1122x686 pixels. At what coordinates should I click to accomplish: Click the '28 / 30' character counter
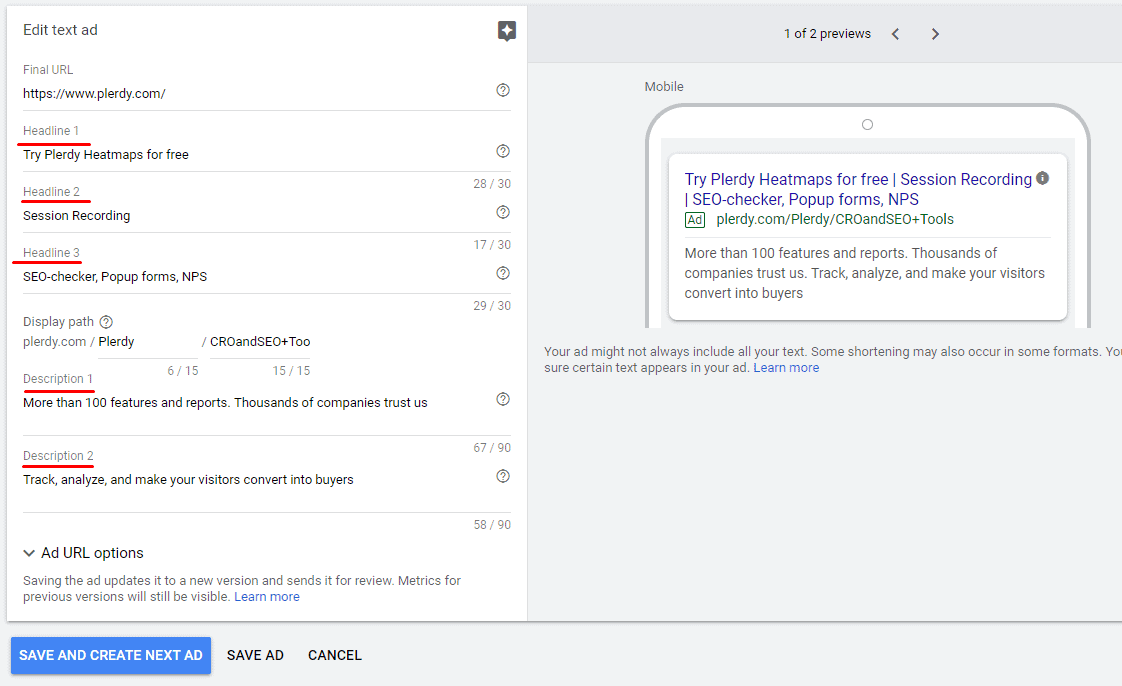pyautogui.click(x=492, y=184)
